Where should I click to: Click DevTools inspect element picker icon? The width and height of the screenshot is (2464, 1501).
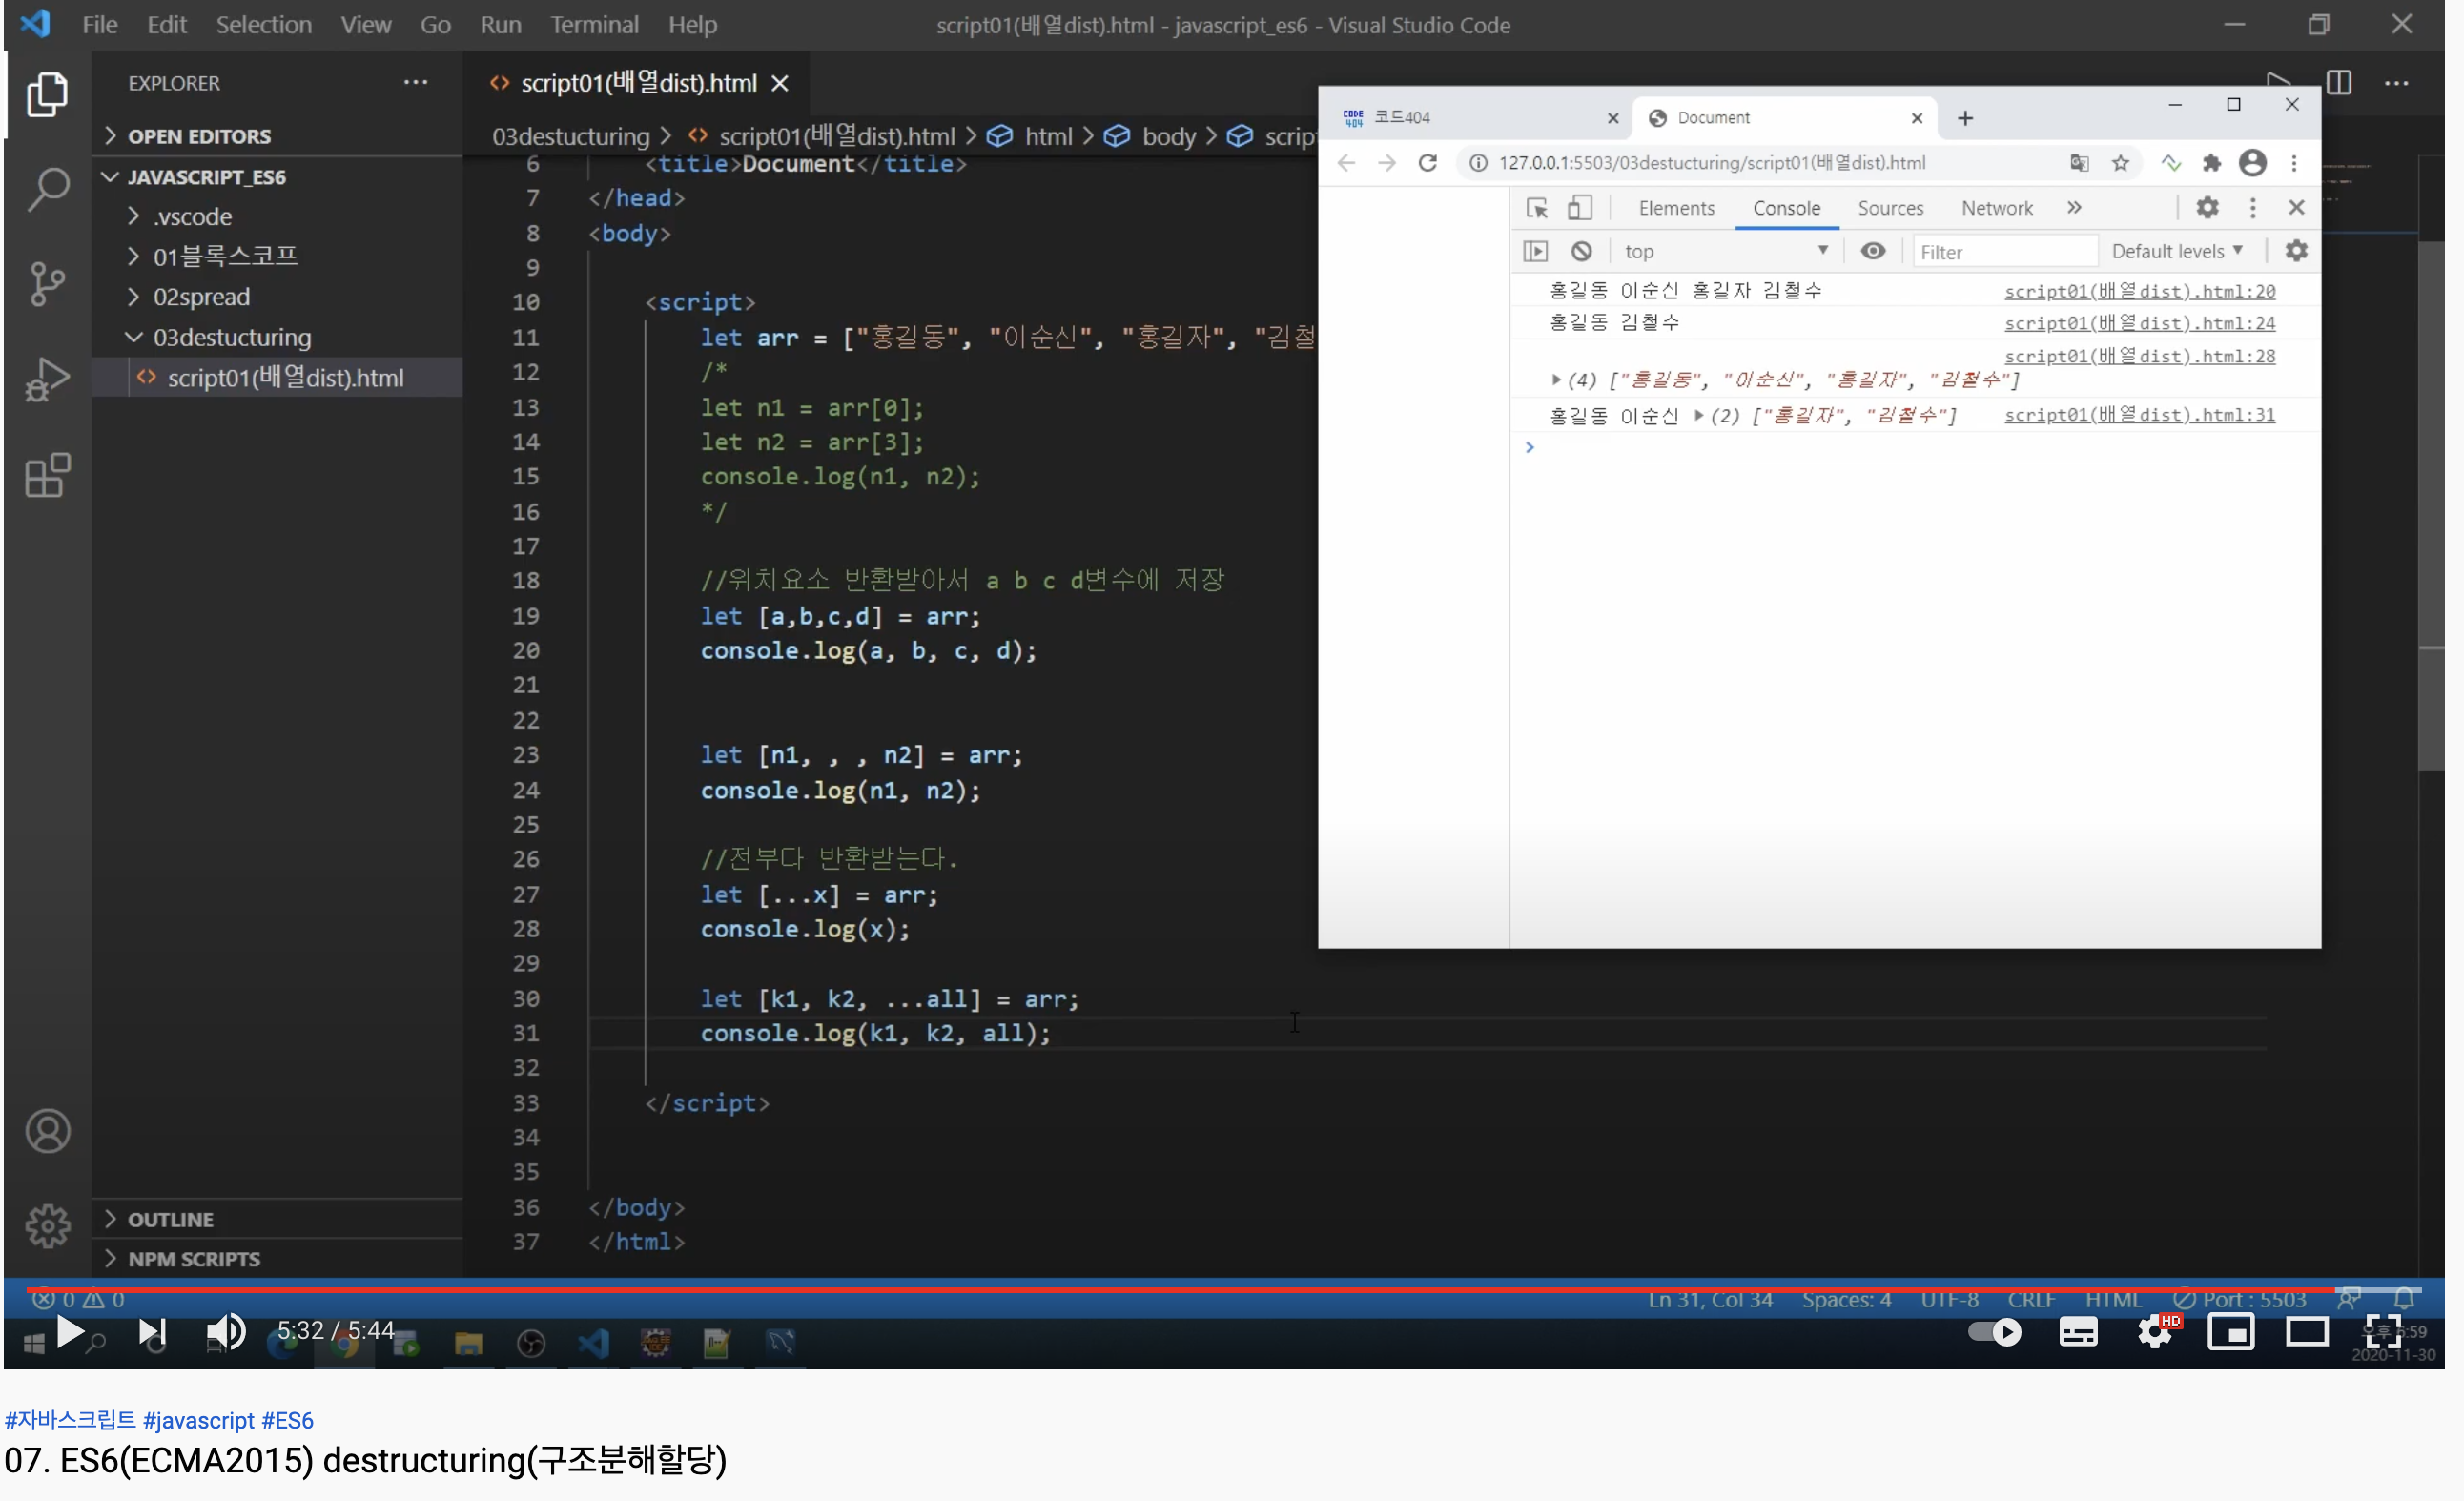[x=1536, y=208]
